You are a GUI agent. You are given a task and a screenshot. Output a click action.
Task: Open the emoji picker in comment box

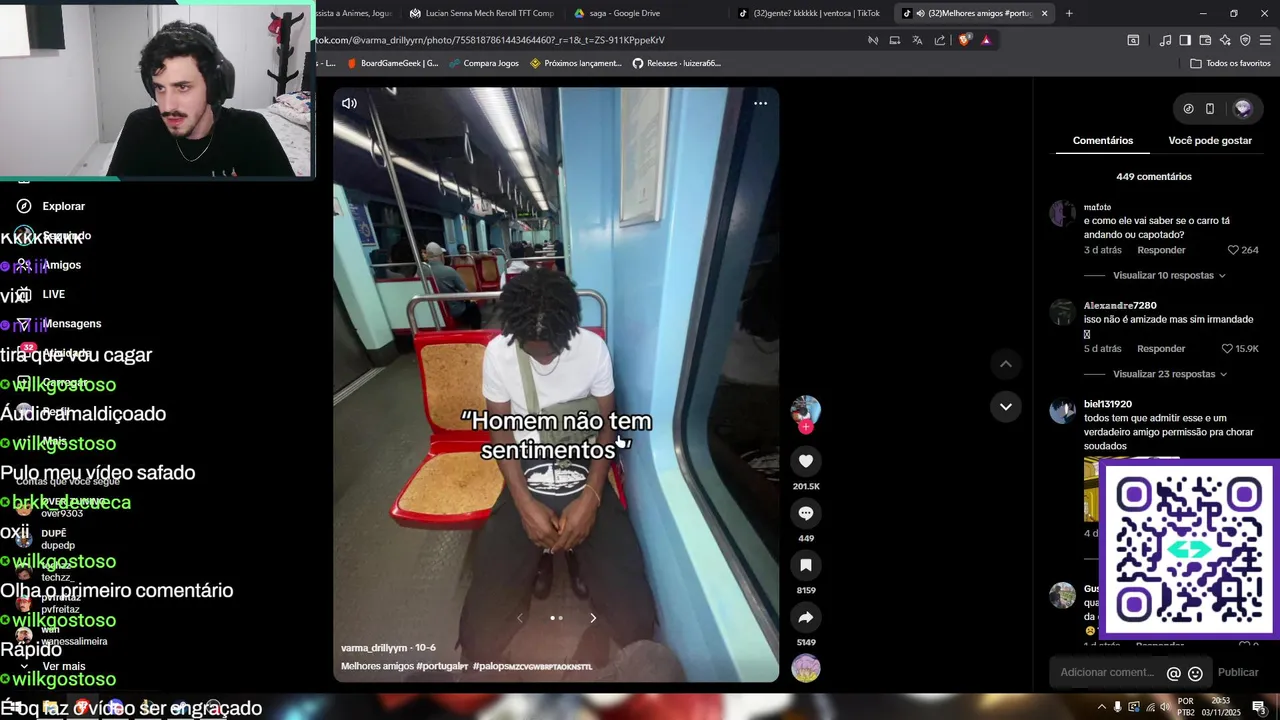(1195, 674)
